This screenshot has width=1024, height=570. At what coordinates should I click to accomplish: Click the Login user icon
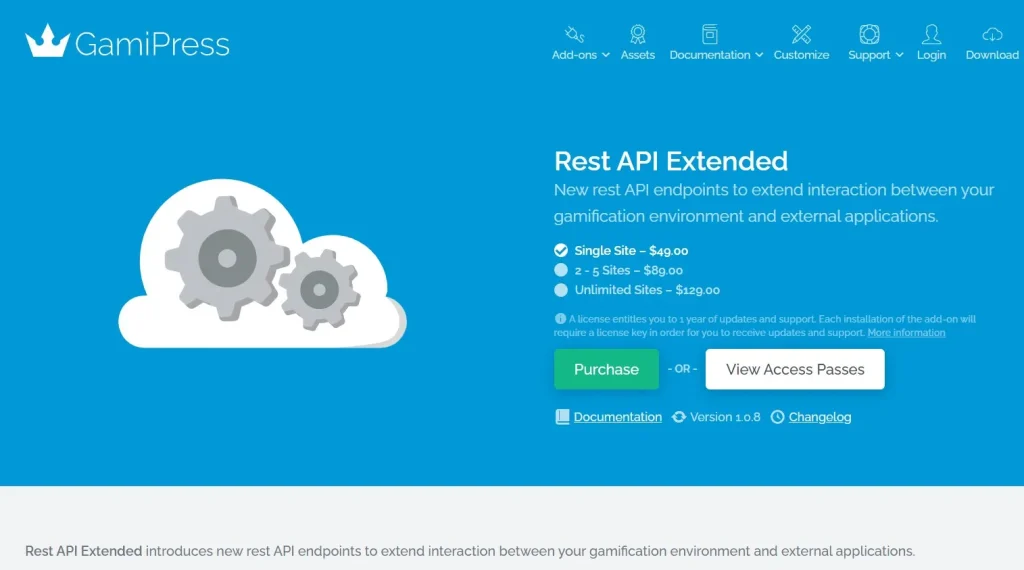point(931,34)
